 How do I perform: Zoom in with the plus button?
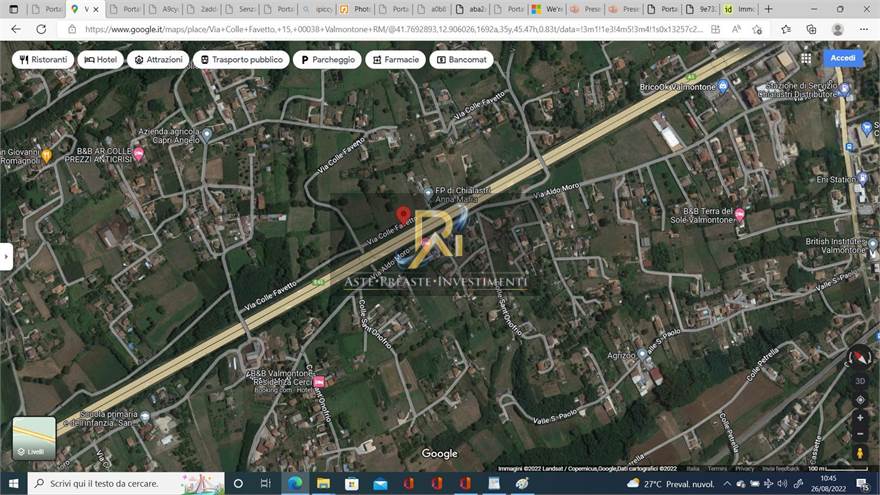click(860, 417)
